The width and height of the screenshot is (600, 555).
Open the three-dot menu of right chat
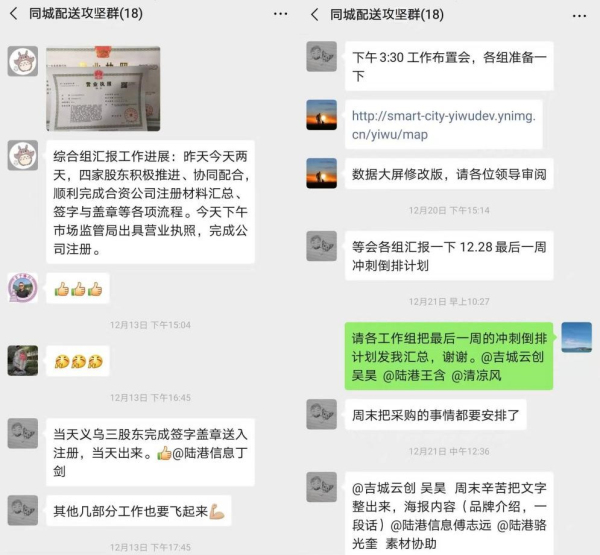[579, 16]
